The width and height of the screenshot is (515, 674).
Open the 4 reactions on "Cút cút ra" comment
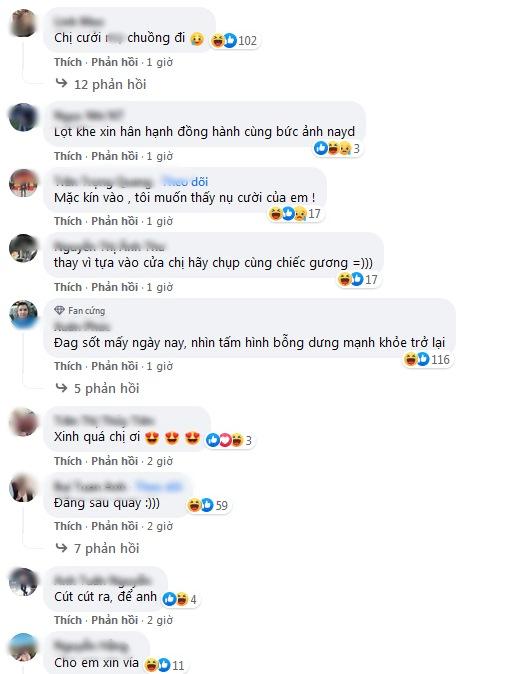point(180,599)
